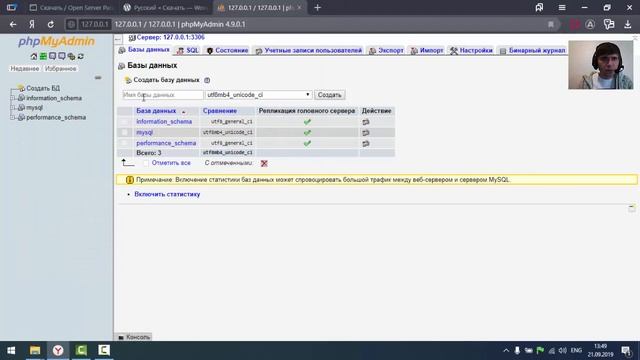640x360 pixels.
Task: Open phpMyAdmin home via house icon
Action: (34, 56)
